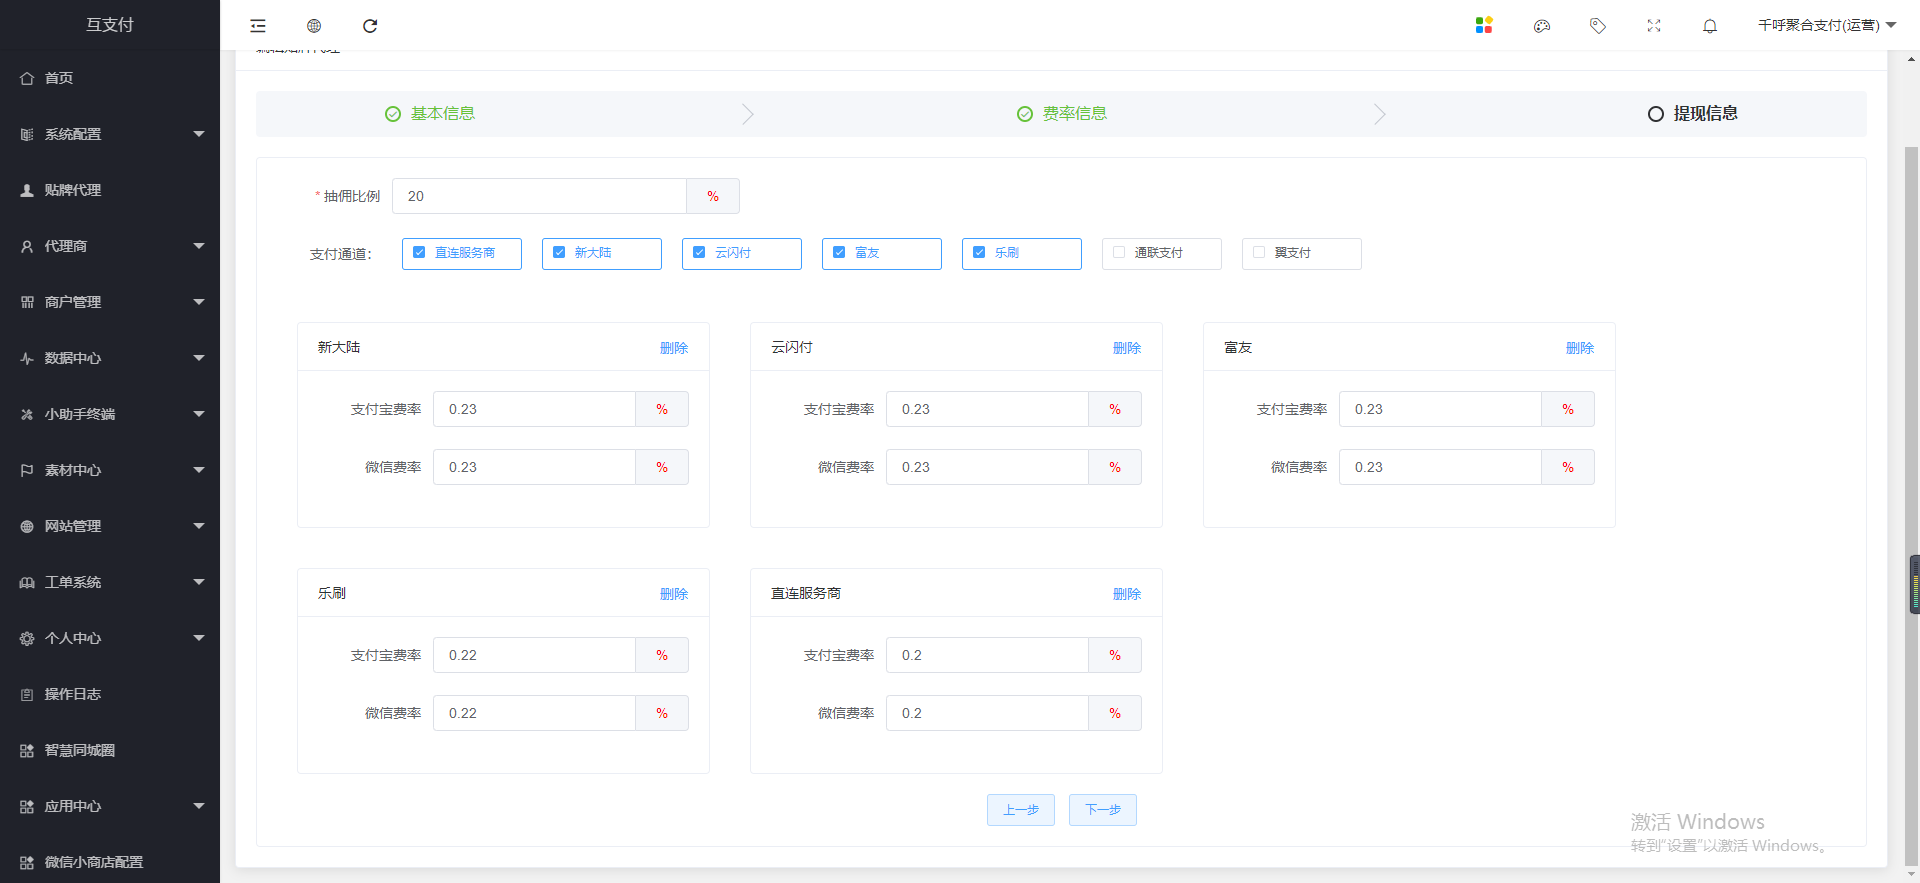
Task: Click the 代理商 user icon
Action: tap(27, 246)
